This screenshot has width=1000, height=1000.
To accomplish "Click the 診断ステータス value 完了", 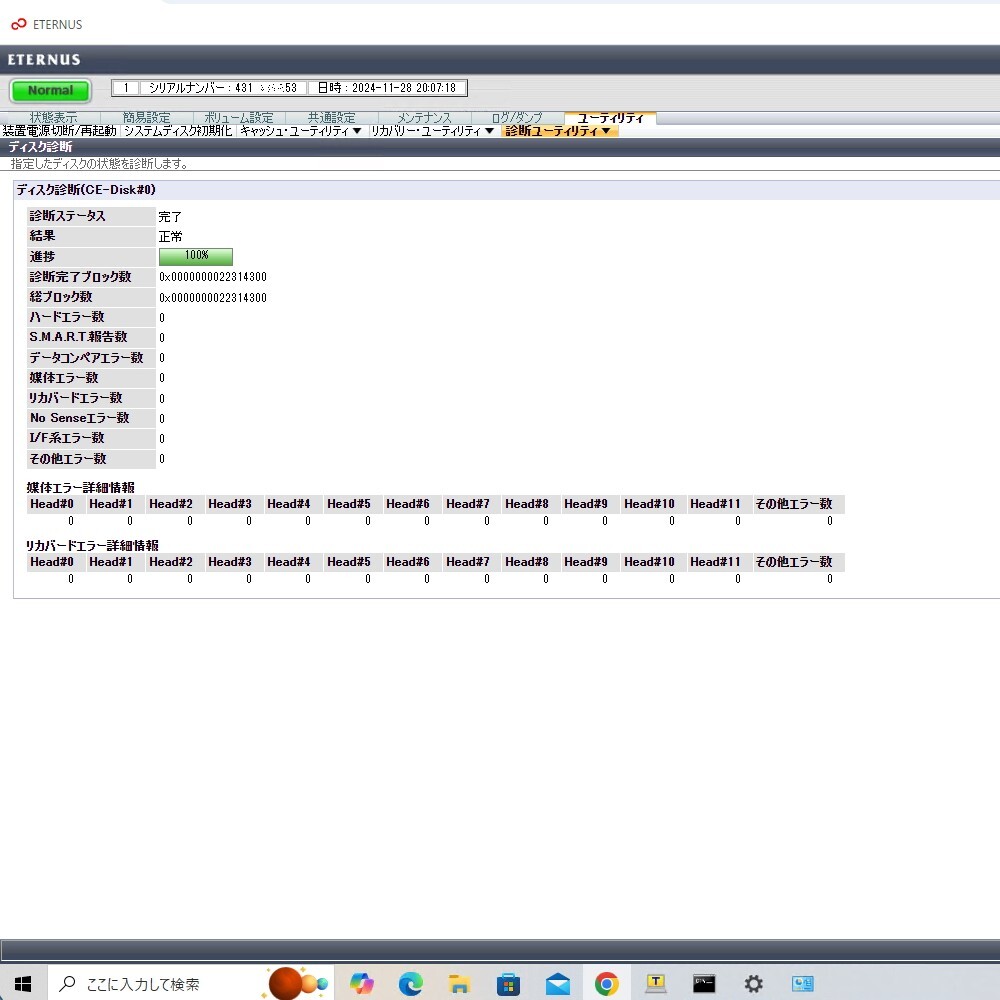I will click(170, 217).
